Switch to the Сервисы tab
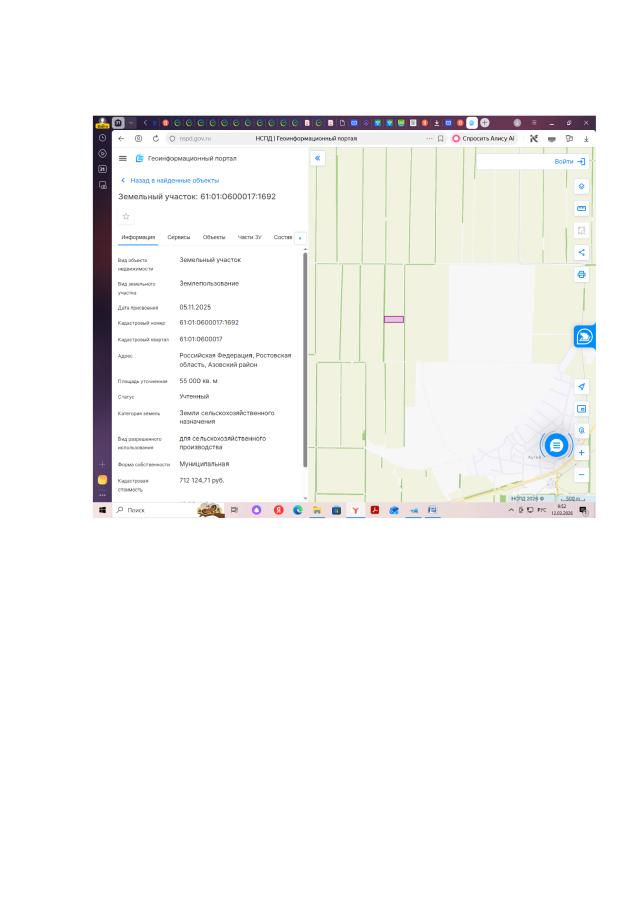The image size is (640, 905). coord(179,237)
